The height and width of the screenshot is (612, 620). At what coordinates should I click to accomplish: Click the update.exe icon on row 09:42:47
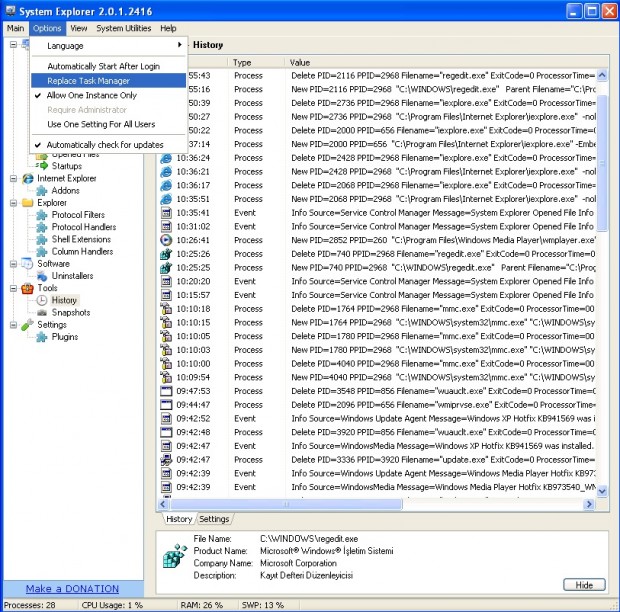[x=166, y=459]
